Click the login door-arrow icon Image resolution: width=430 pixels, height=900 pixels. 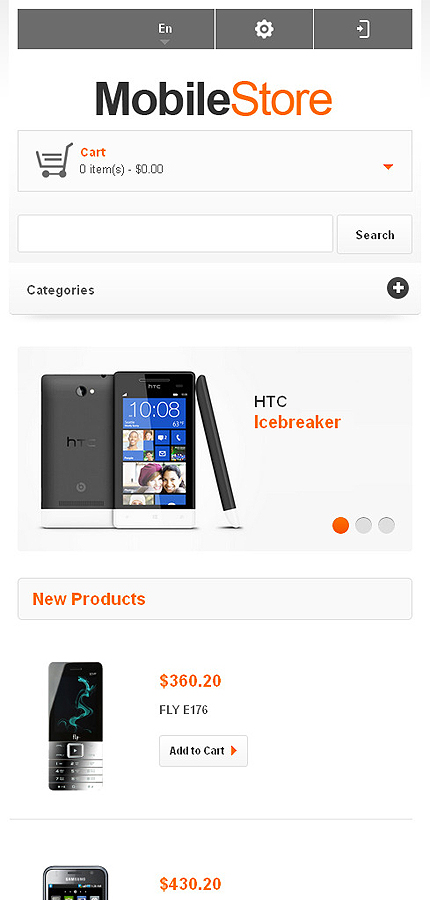click(x=363, y=29)
